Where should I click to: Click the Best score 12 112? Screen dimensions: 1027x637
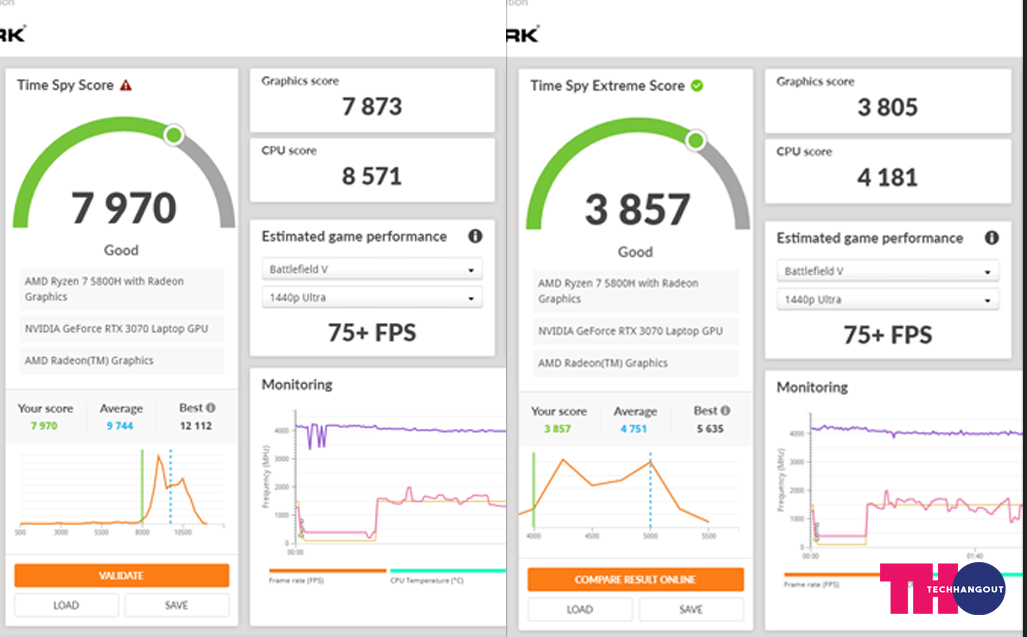[x=196, y=426]
